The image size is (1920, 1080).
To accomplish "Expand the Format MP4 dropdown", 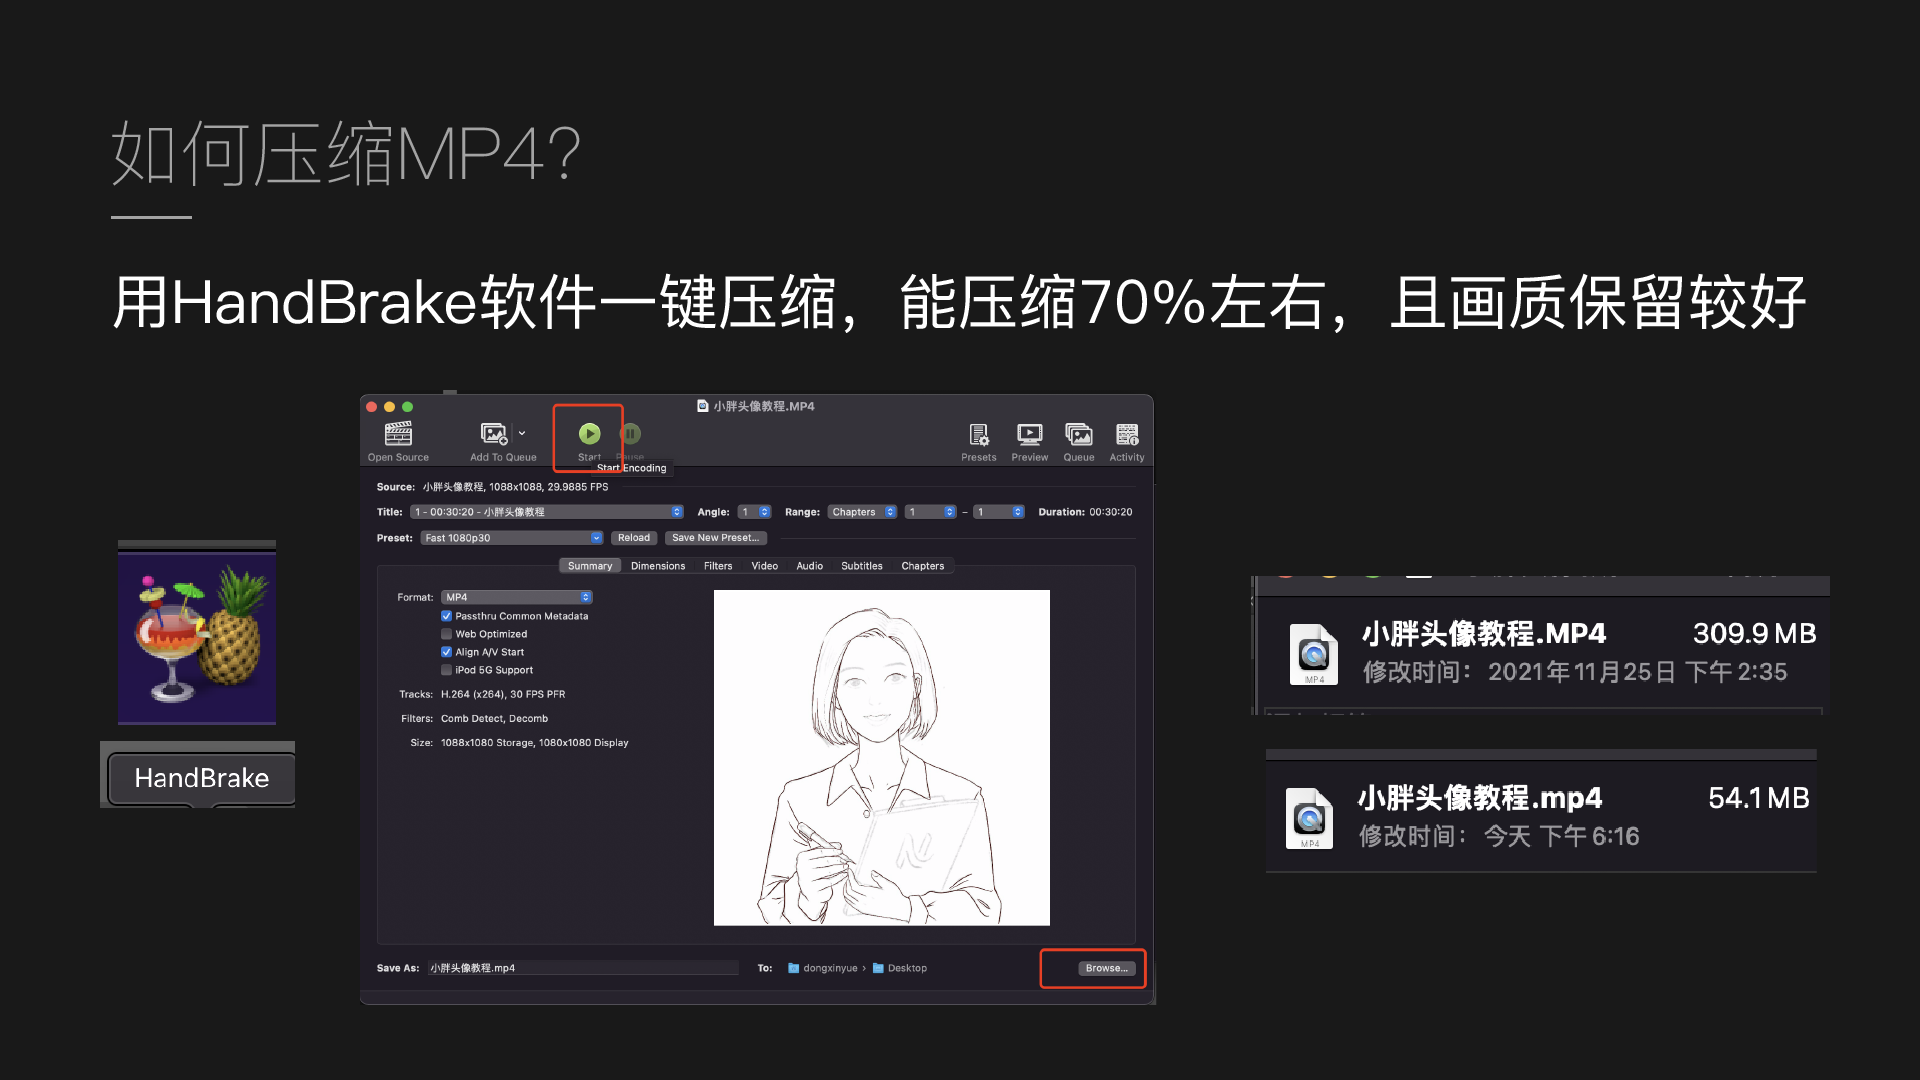I will pos(517,597).
